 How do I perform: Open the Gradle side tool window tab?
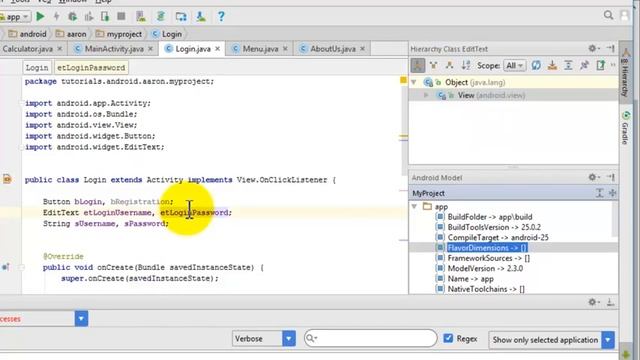pyautogui.click(x=625, y=128)
